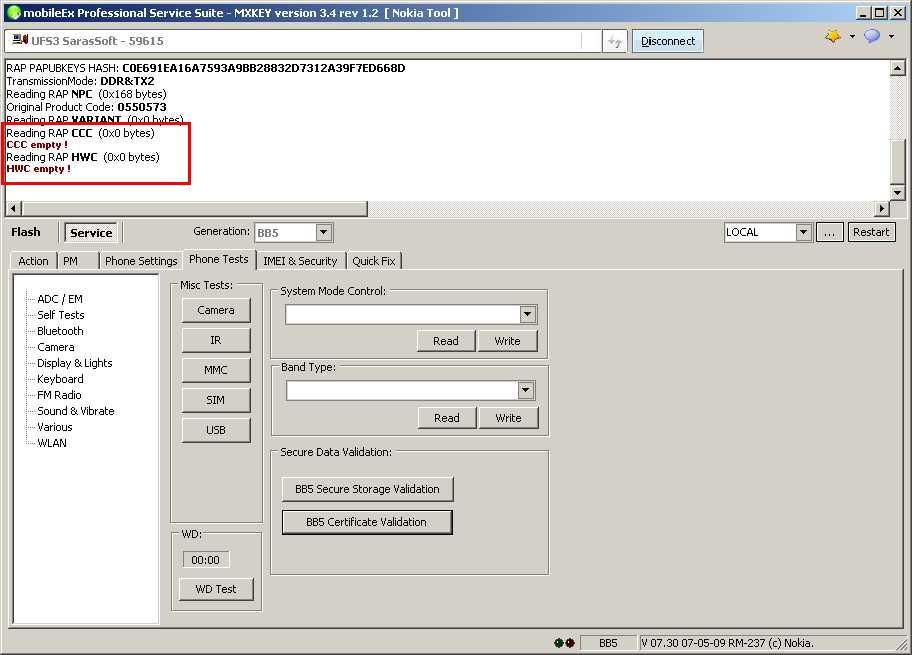Click the WD timer field showing 00:00
Image resolution: width=912 pixels, height=655 pixels.
(x=205, y=560)
